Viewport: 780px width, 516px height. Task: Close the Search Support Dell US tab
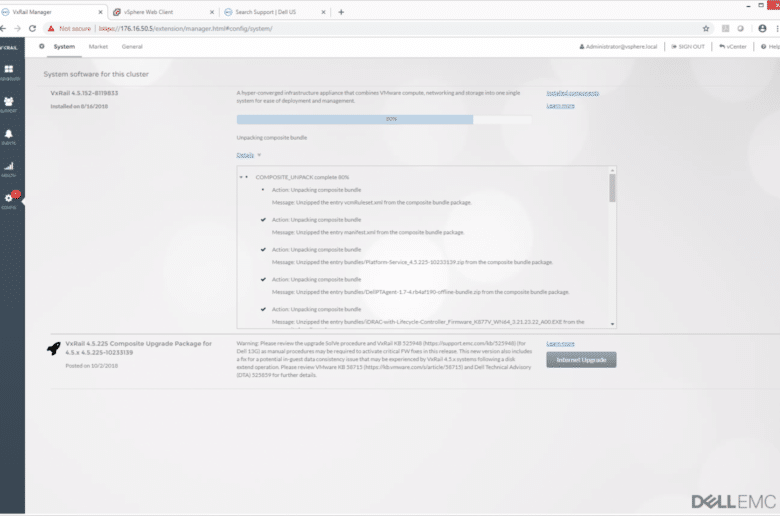point(323,12)
